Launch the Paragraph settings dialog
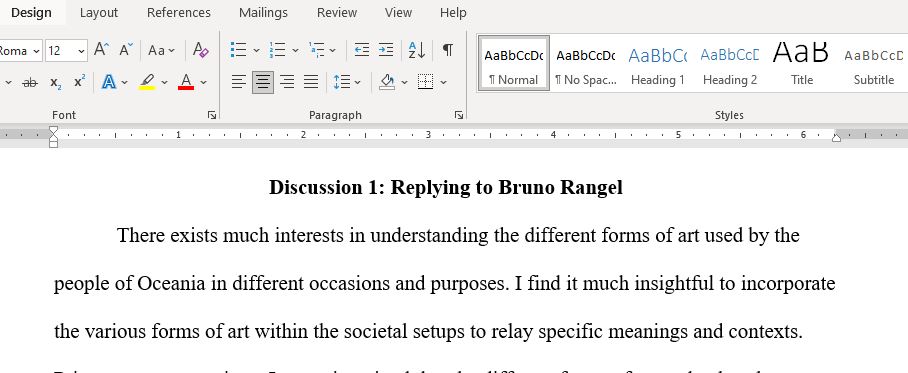Screen dimensions: 908x373 point(459,115)
